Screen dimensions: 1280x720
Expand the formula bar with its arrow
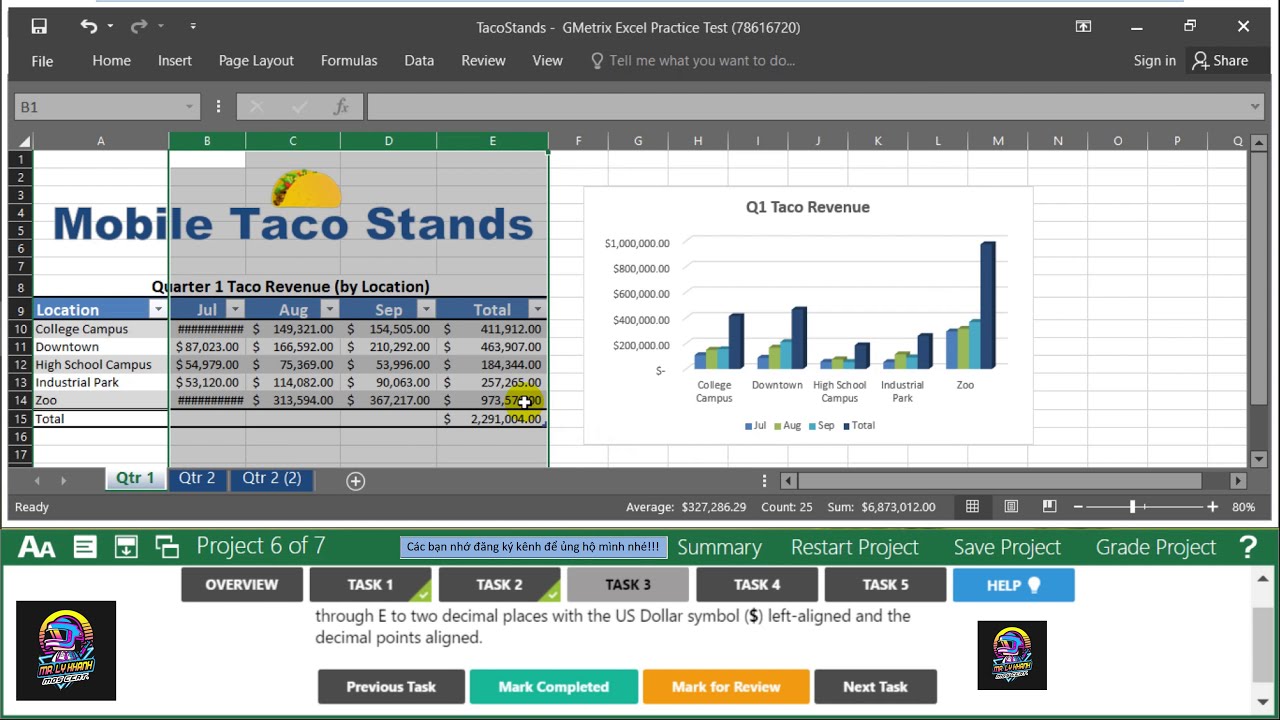[1256, 107]
